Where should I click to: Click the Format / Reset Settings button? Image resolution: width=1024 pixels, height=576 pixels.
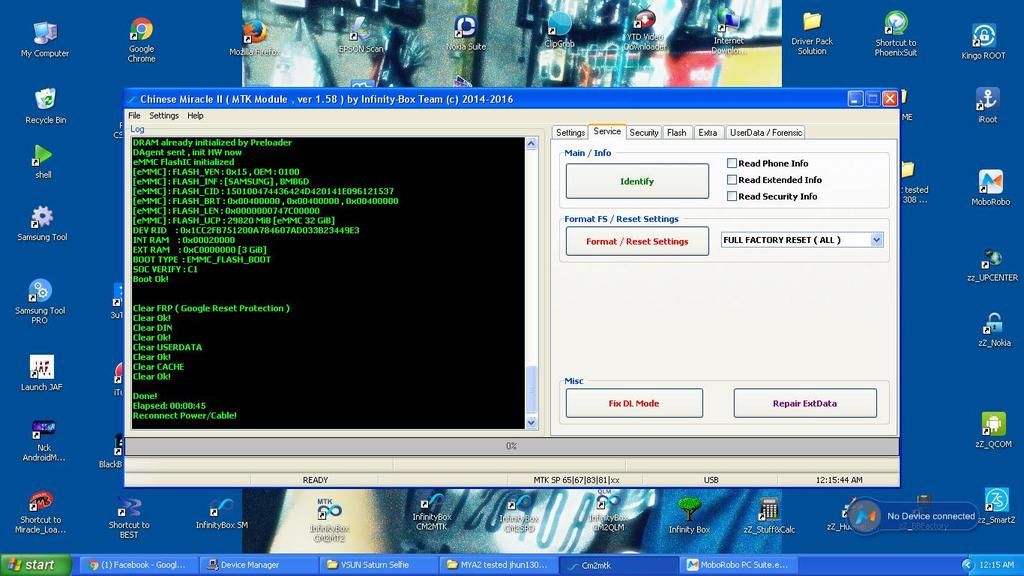pyautogui.click(x=637, y=241)
